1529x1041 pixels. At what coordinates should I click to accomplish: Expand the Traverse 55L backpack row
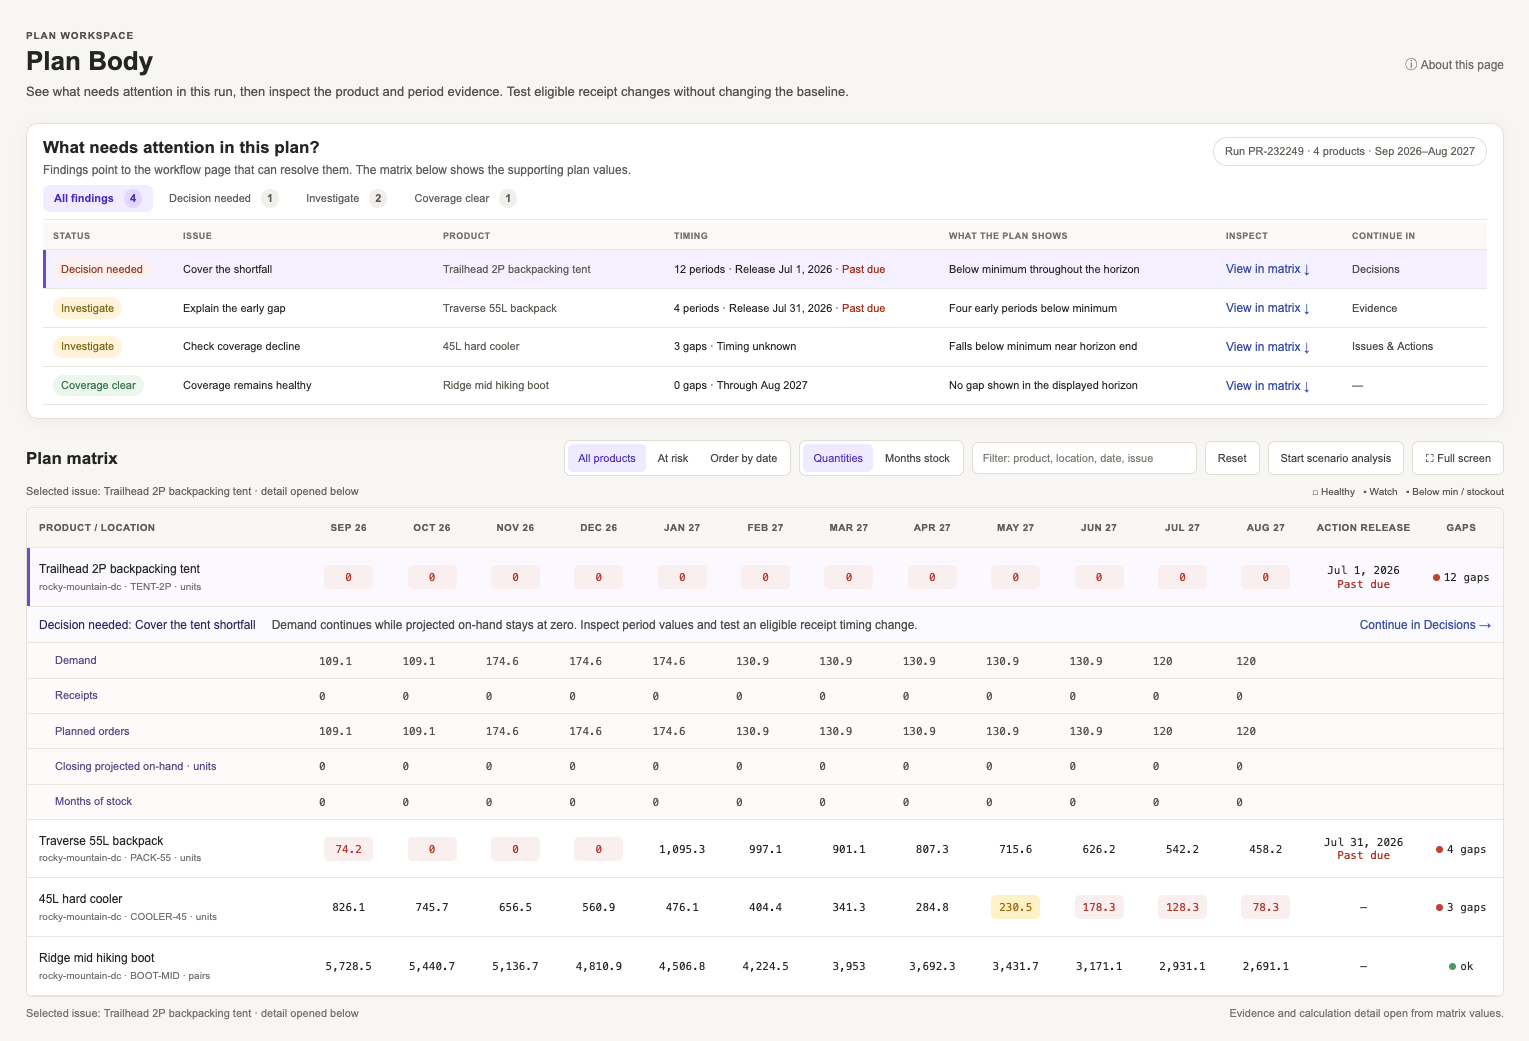pos(765,849)
